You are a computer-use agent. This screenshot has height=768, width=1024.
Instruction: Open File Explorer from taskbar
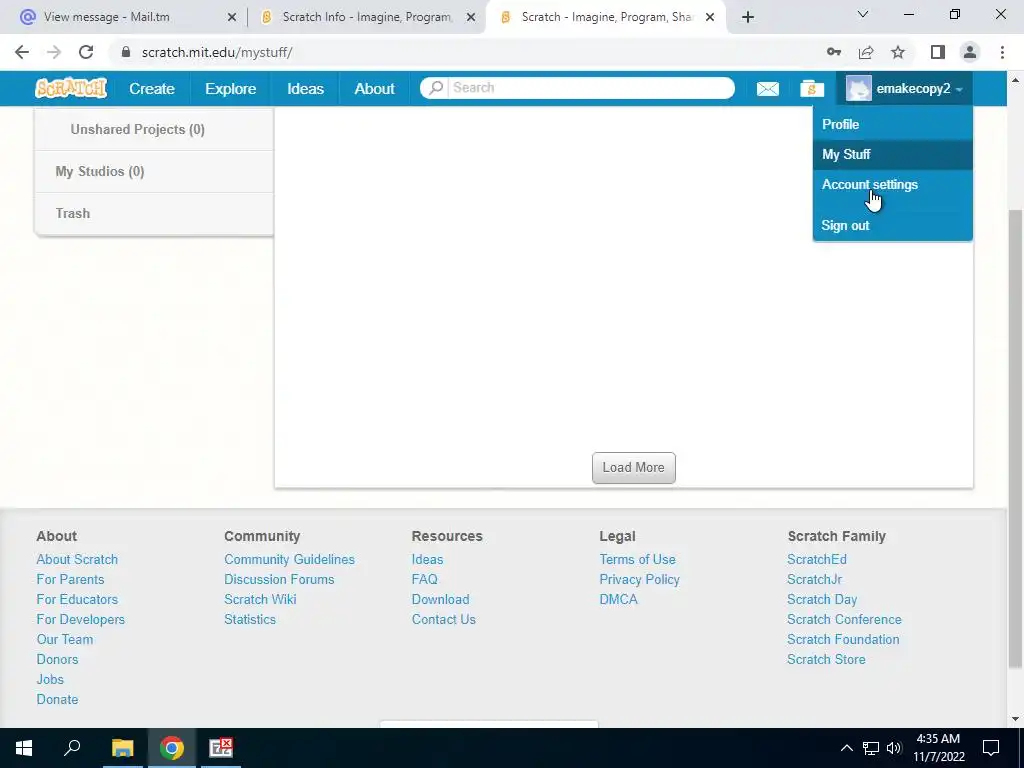click(x=122, y=748)
